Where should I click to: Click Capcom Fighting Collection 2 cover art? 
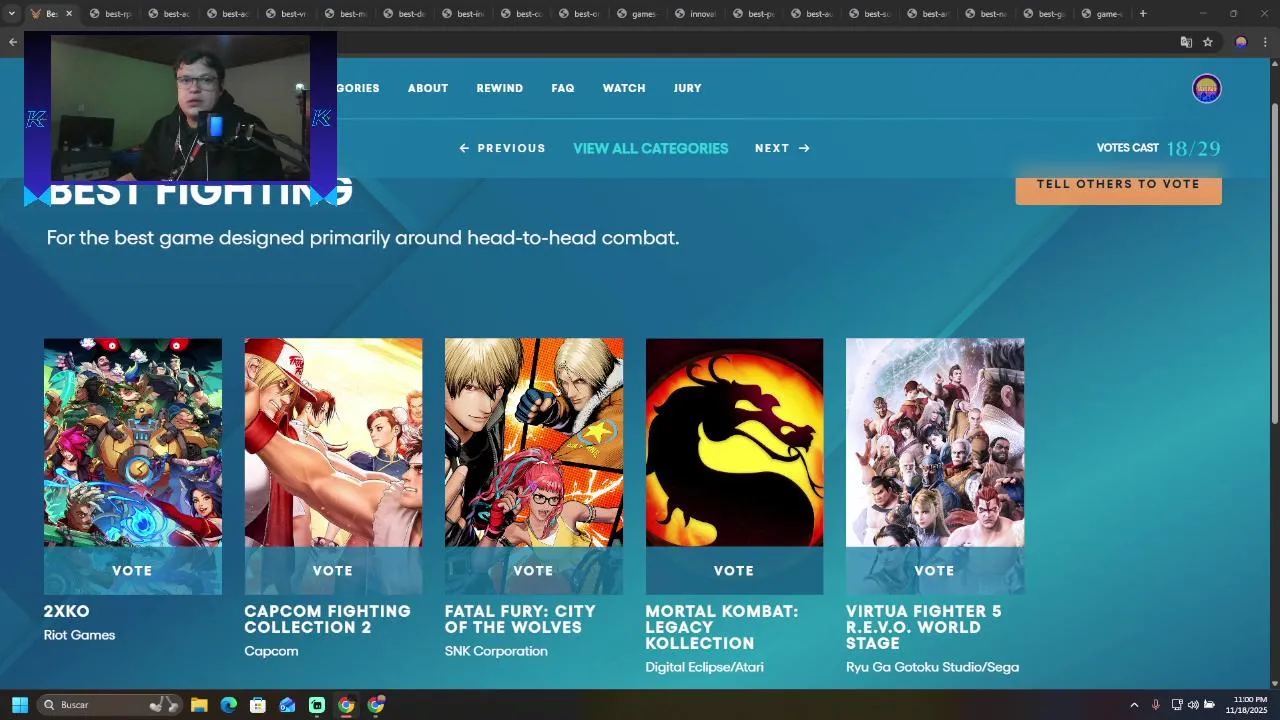(x=333, y=443)
